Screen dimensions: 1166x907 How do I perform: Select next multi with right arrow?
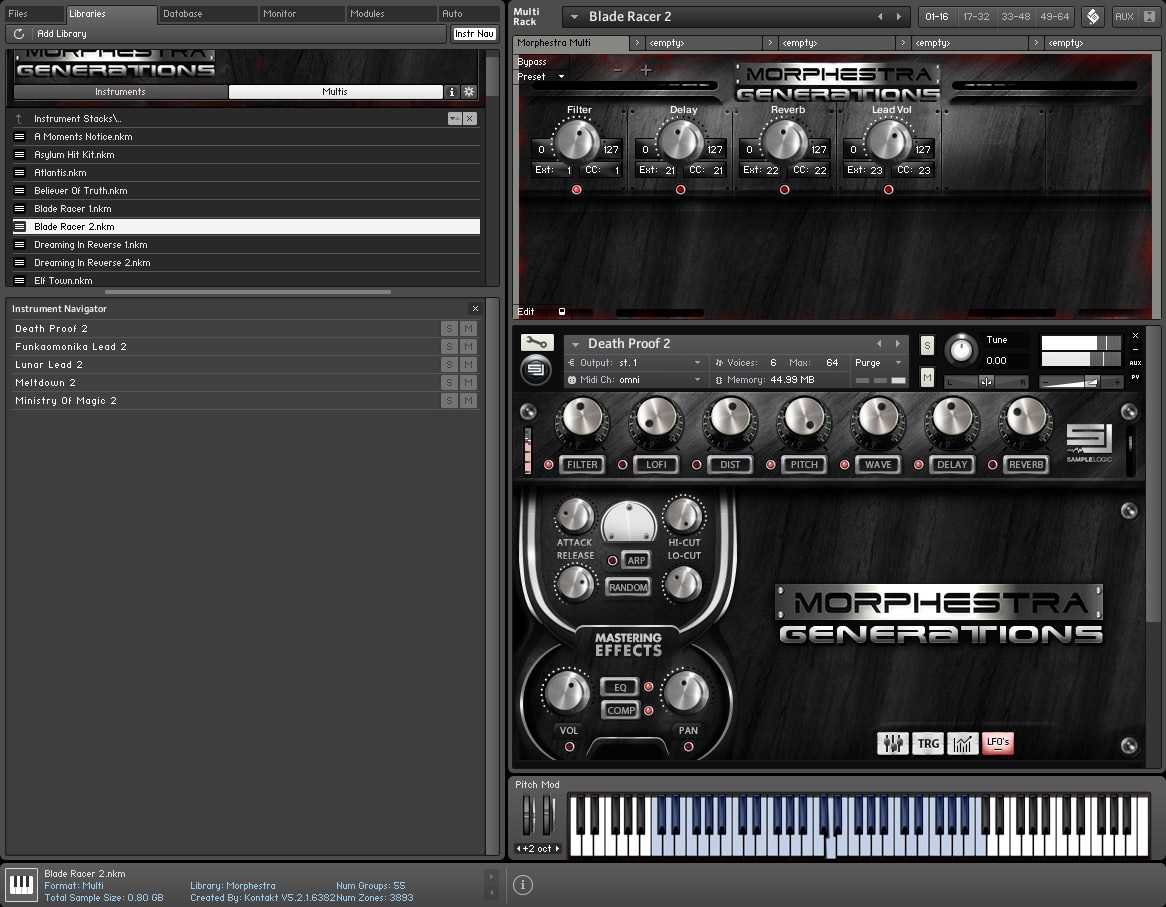click(899, 16)
